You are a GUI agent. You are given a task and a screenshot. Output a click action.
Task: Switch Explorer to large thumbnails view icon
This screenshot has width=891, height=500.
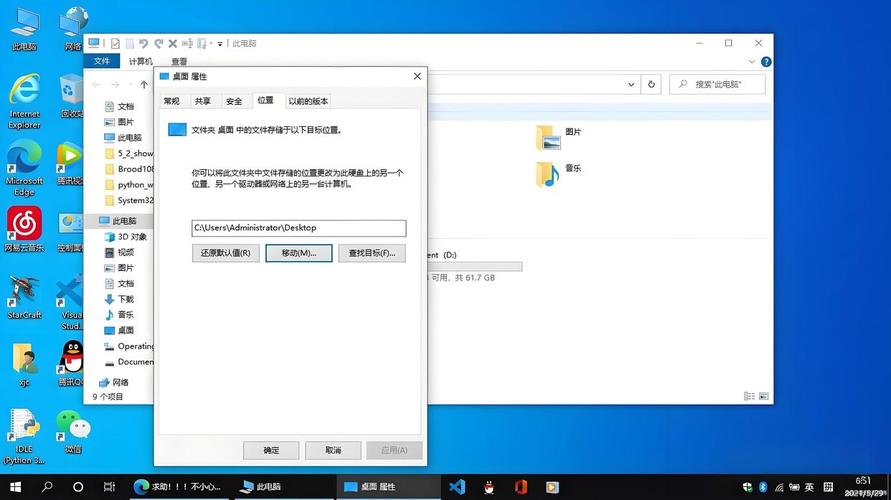pos(764,396)
